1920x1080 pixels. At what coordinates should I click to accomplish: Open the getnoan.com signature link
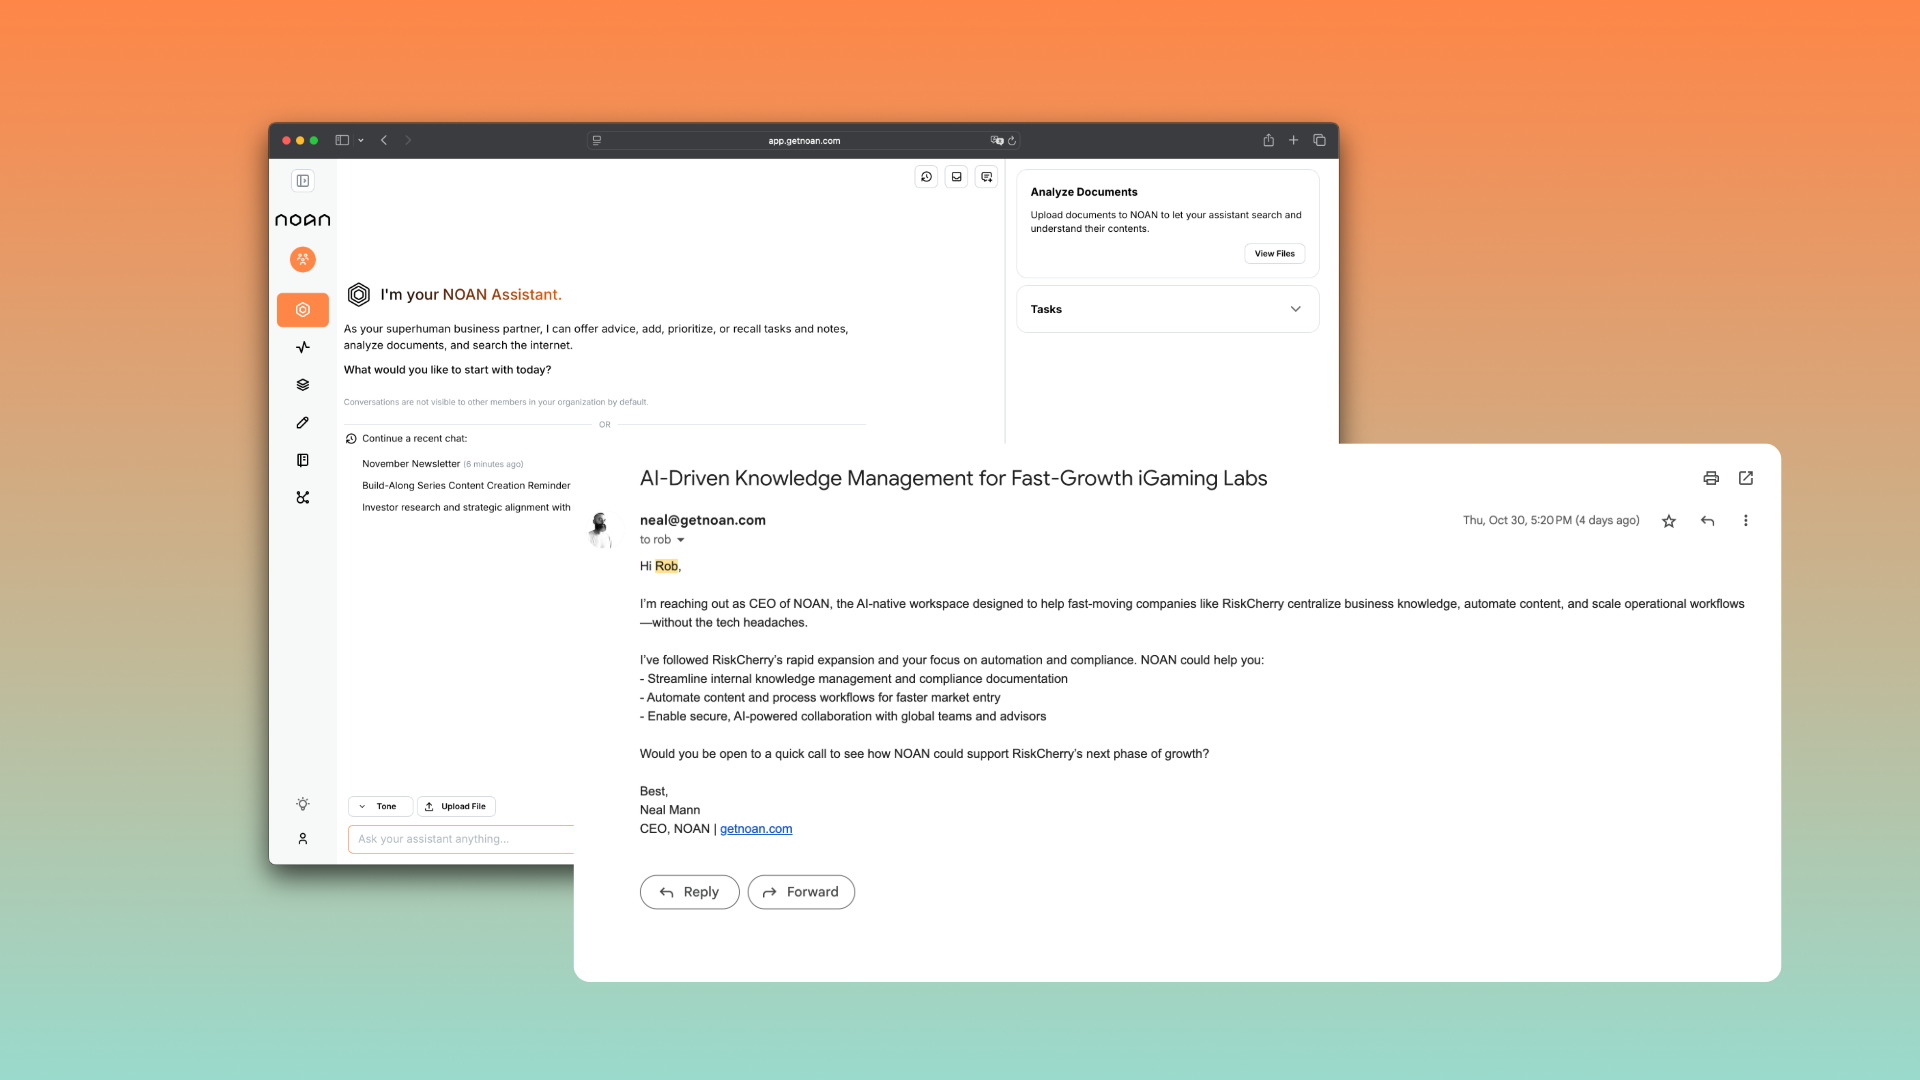pos(756,829)
